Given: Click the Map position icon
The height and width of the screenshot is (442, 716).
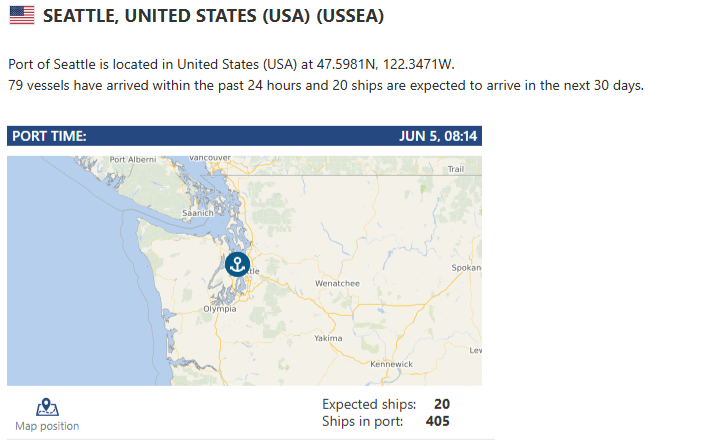Looking at the screenshot, I should 47,407.
